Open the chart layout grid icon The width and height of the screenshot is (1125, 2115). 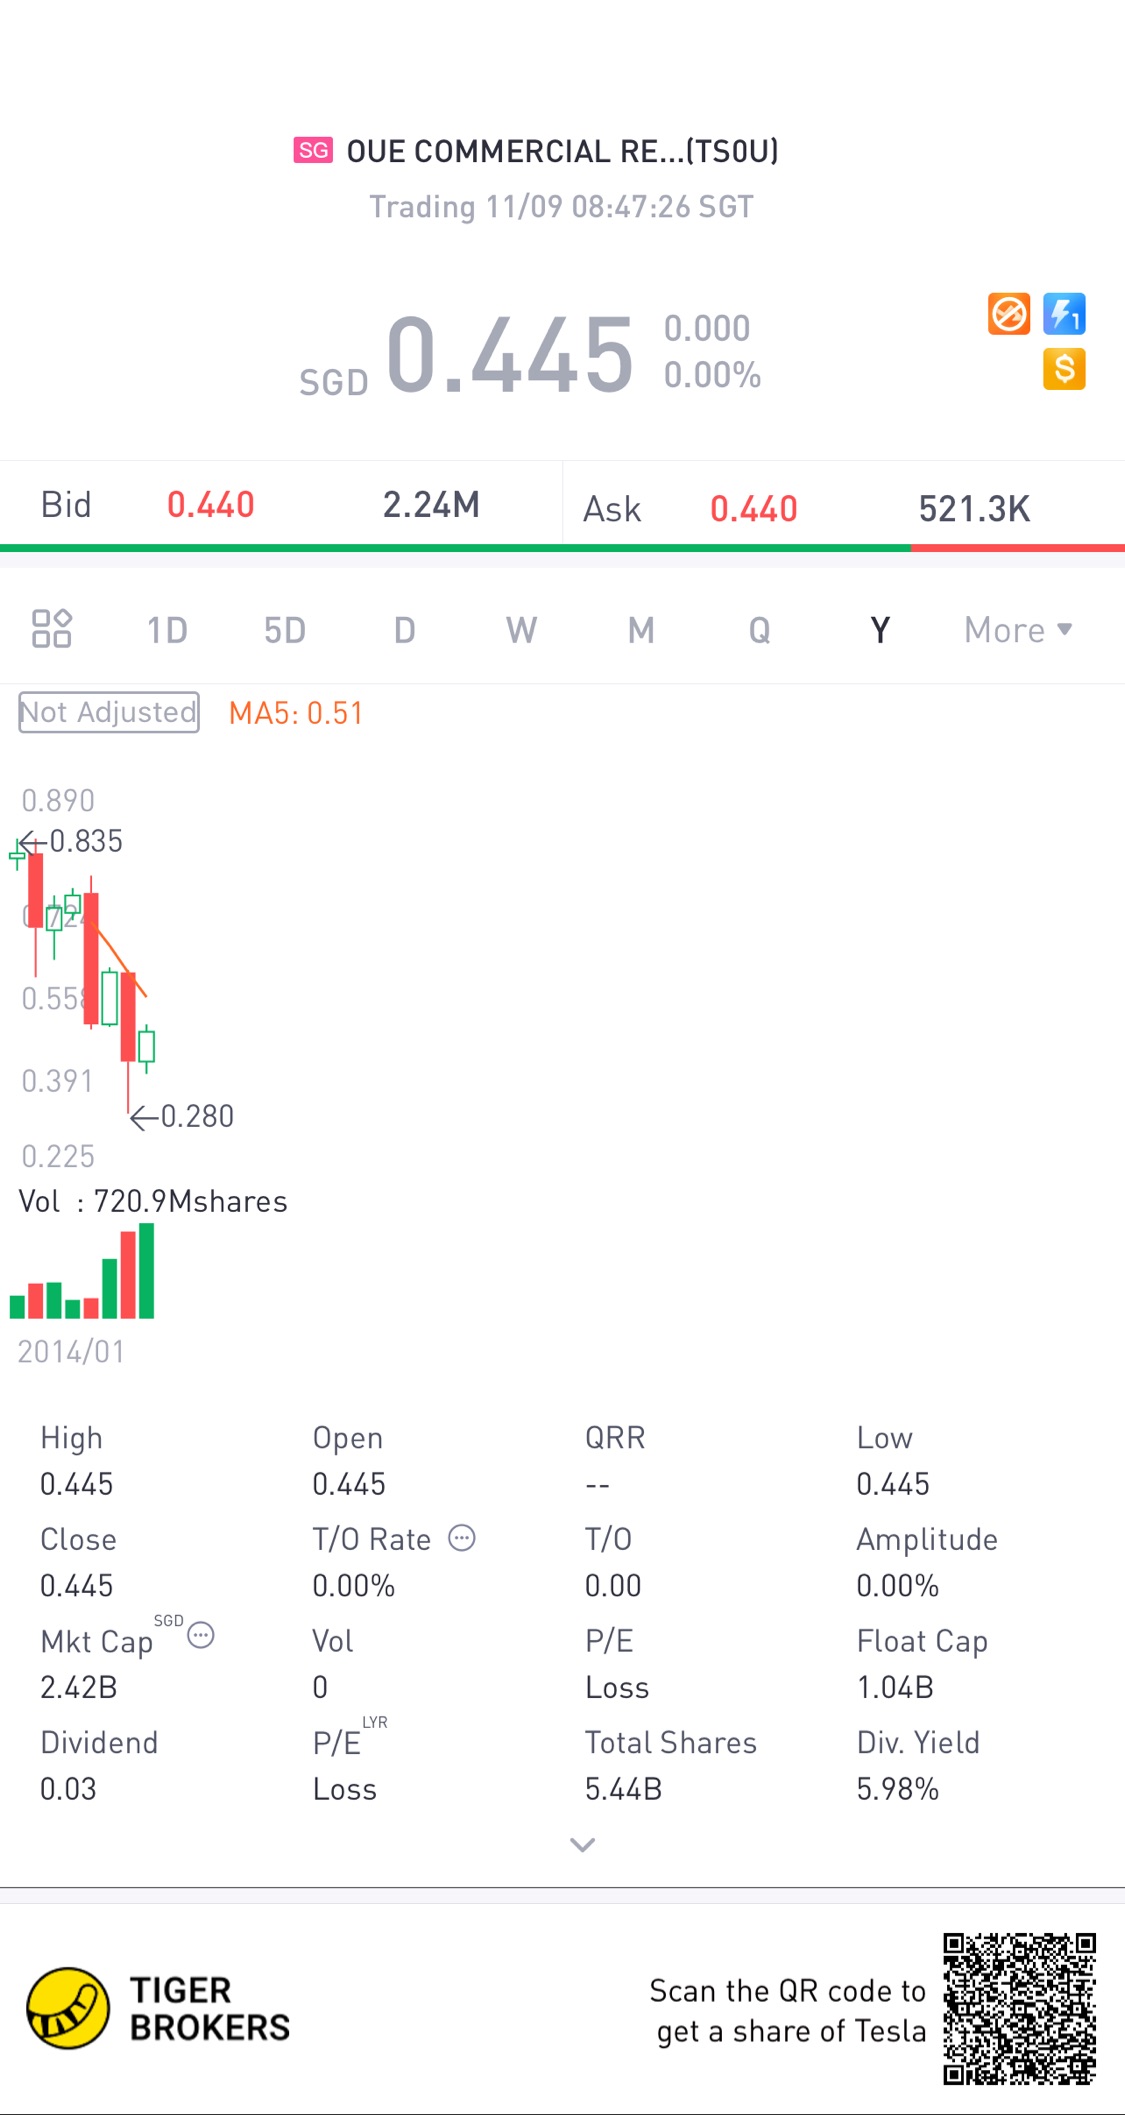[x=52, y=629]
